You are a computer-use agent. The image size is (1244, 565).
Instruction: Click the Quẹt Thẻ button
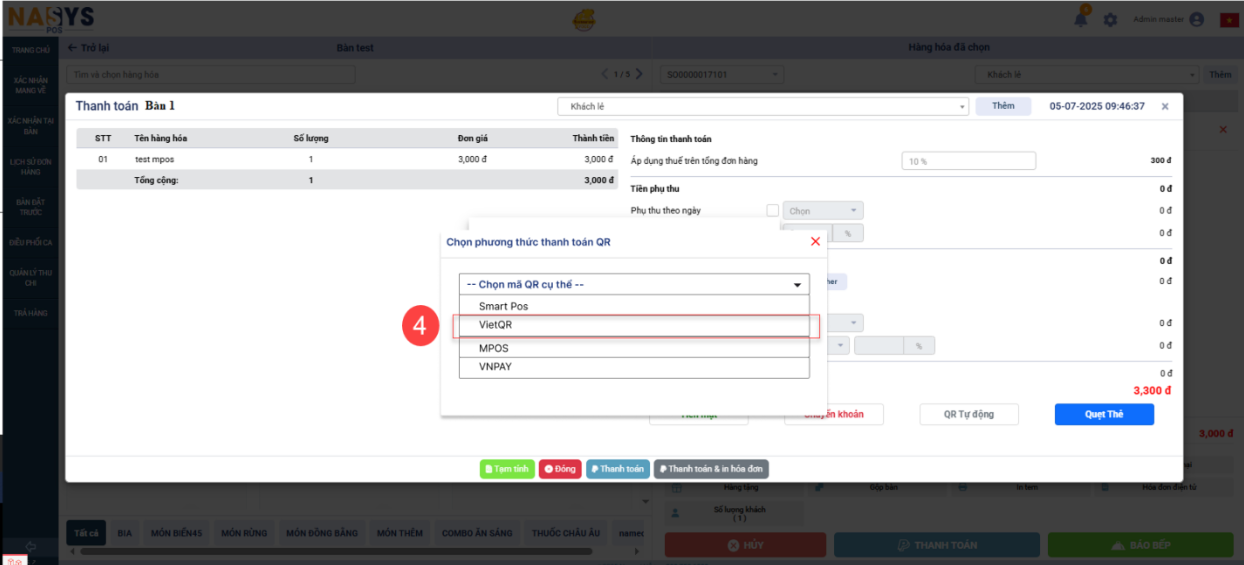tap(1103, 414)
